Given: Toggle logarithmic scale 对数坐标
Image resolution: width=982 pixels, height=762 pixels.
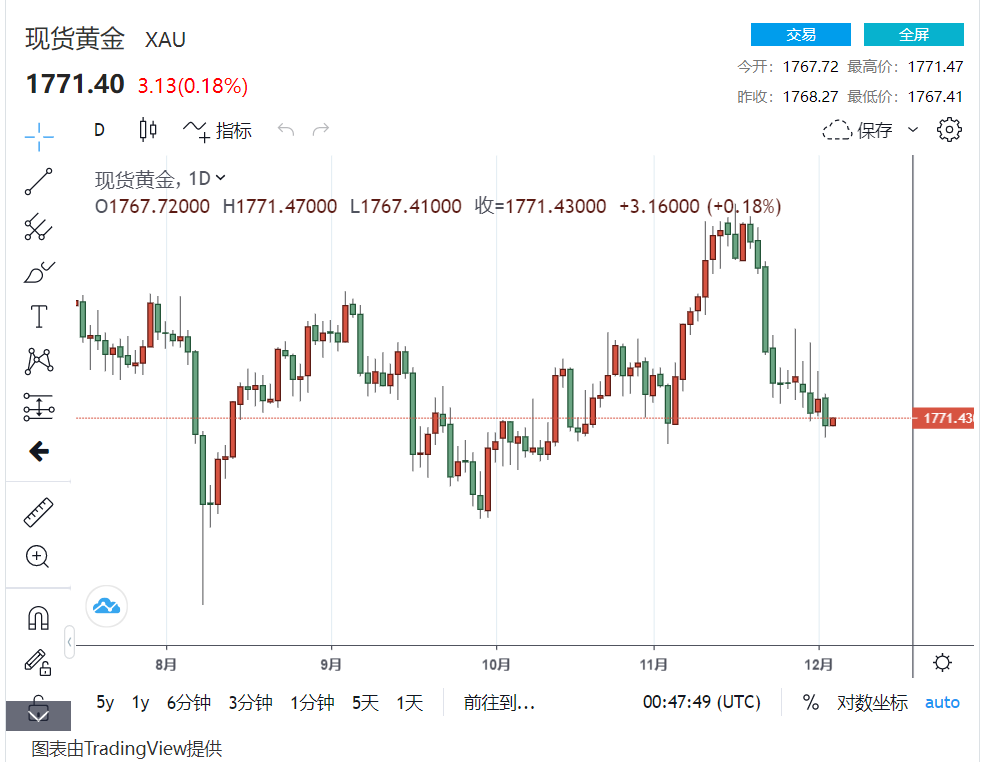Looking at the screenshot, I should 872,703.
